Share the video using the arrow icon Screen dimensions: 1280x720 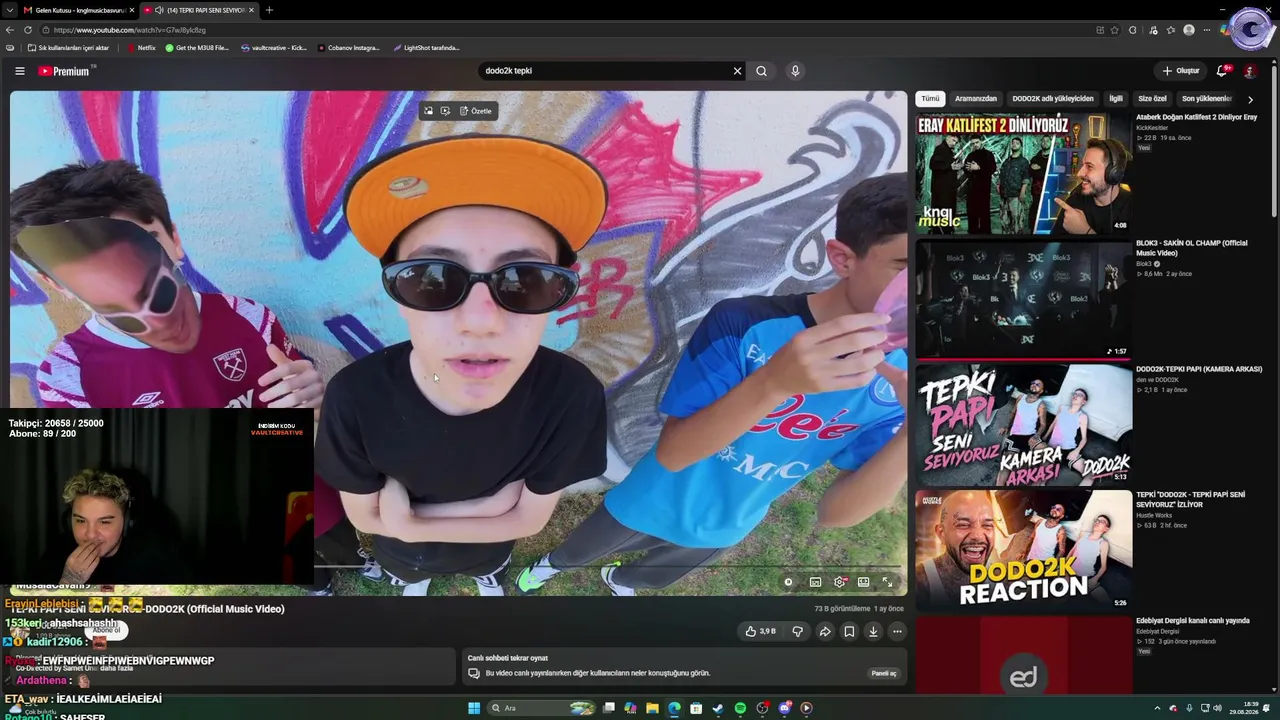(825, 631)
